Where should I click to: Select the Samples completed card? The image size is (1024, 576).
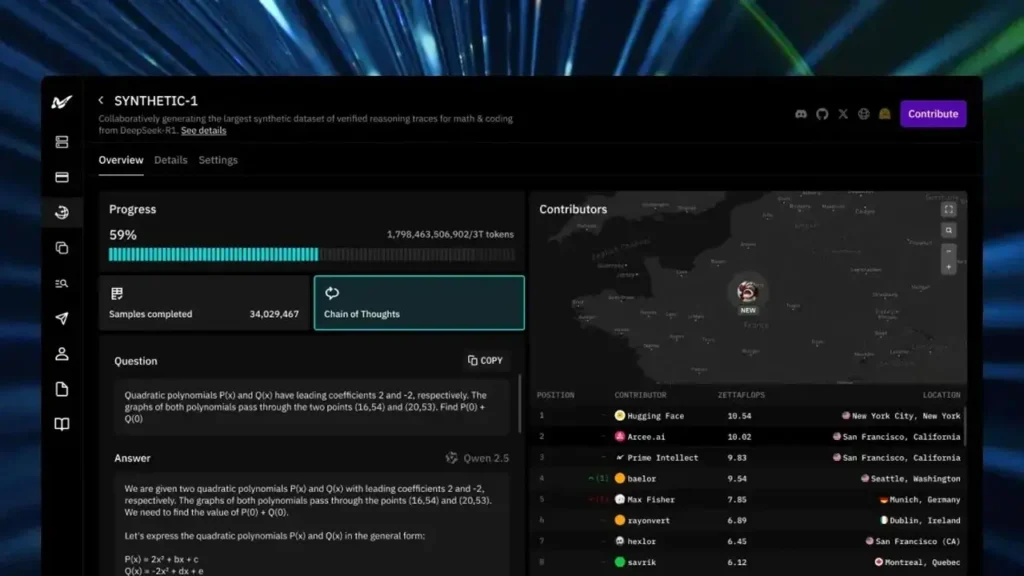(x=204, y=302)
